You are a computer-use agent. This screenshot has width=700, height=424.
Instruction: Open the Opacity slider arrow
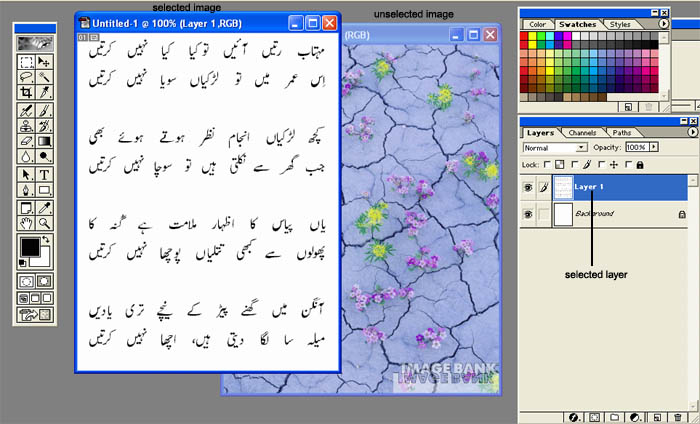tap(654, 147)
